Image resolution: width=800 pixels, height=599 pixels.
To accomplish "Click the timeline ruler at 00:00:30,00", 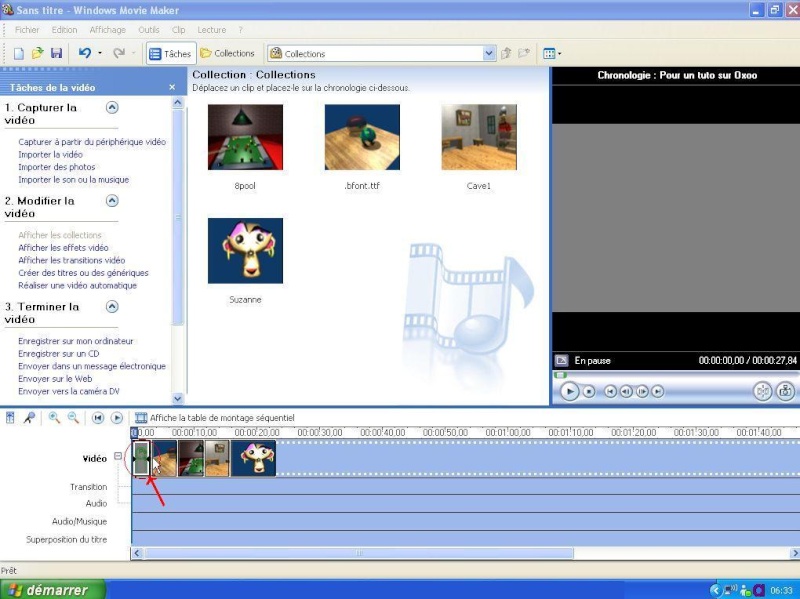I will 320,432.
